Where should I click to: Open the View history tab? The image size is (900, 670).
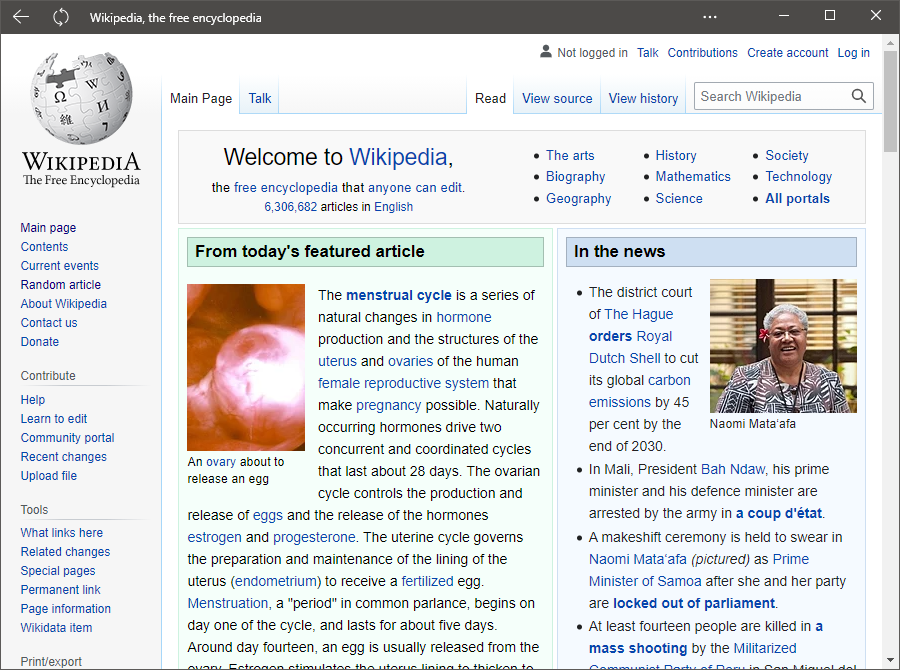(643, 98)
